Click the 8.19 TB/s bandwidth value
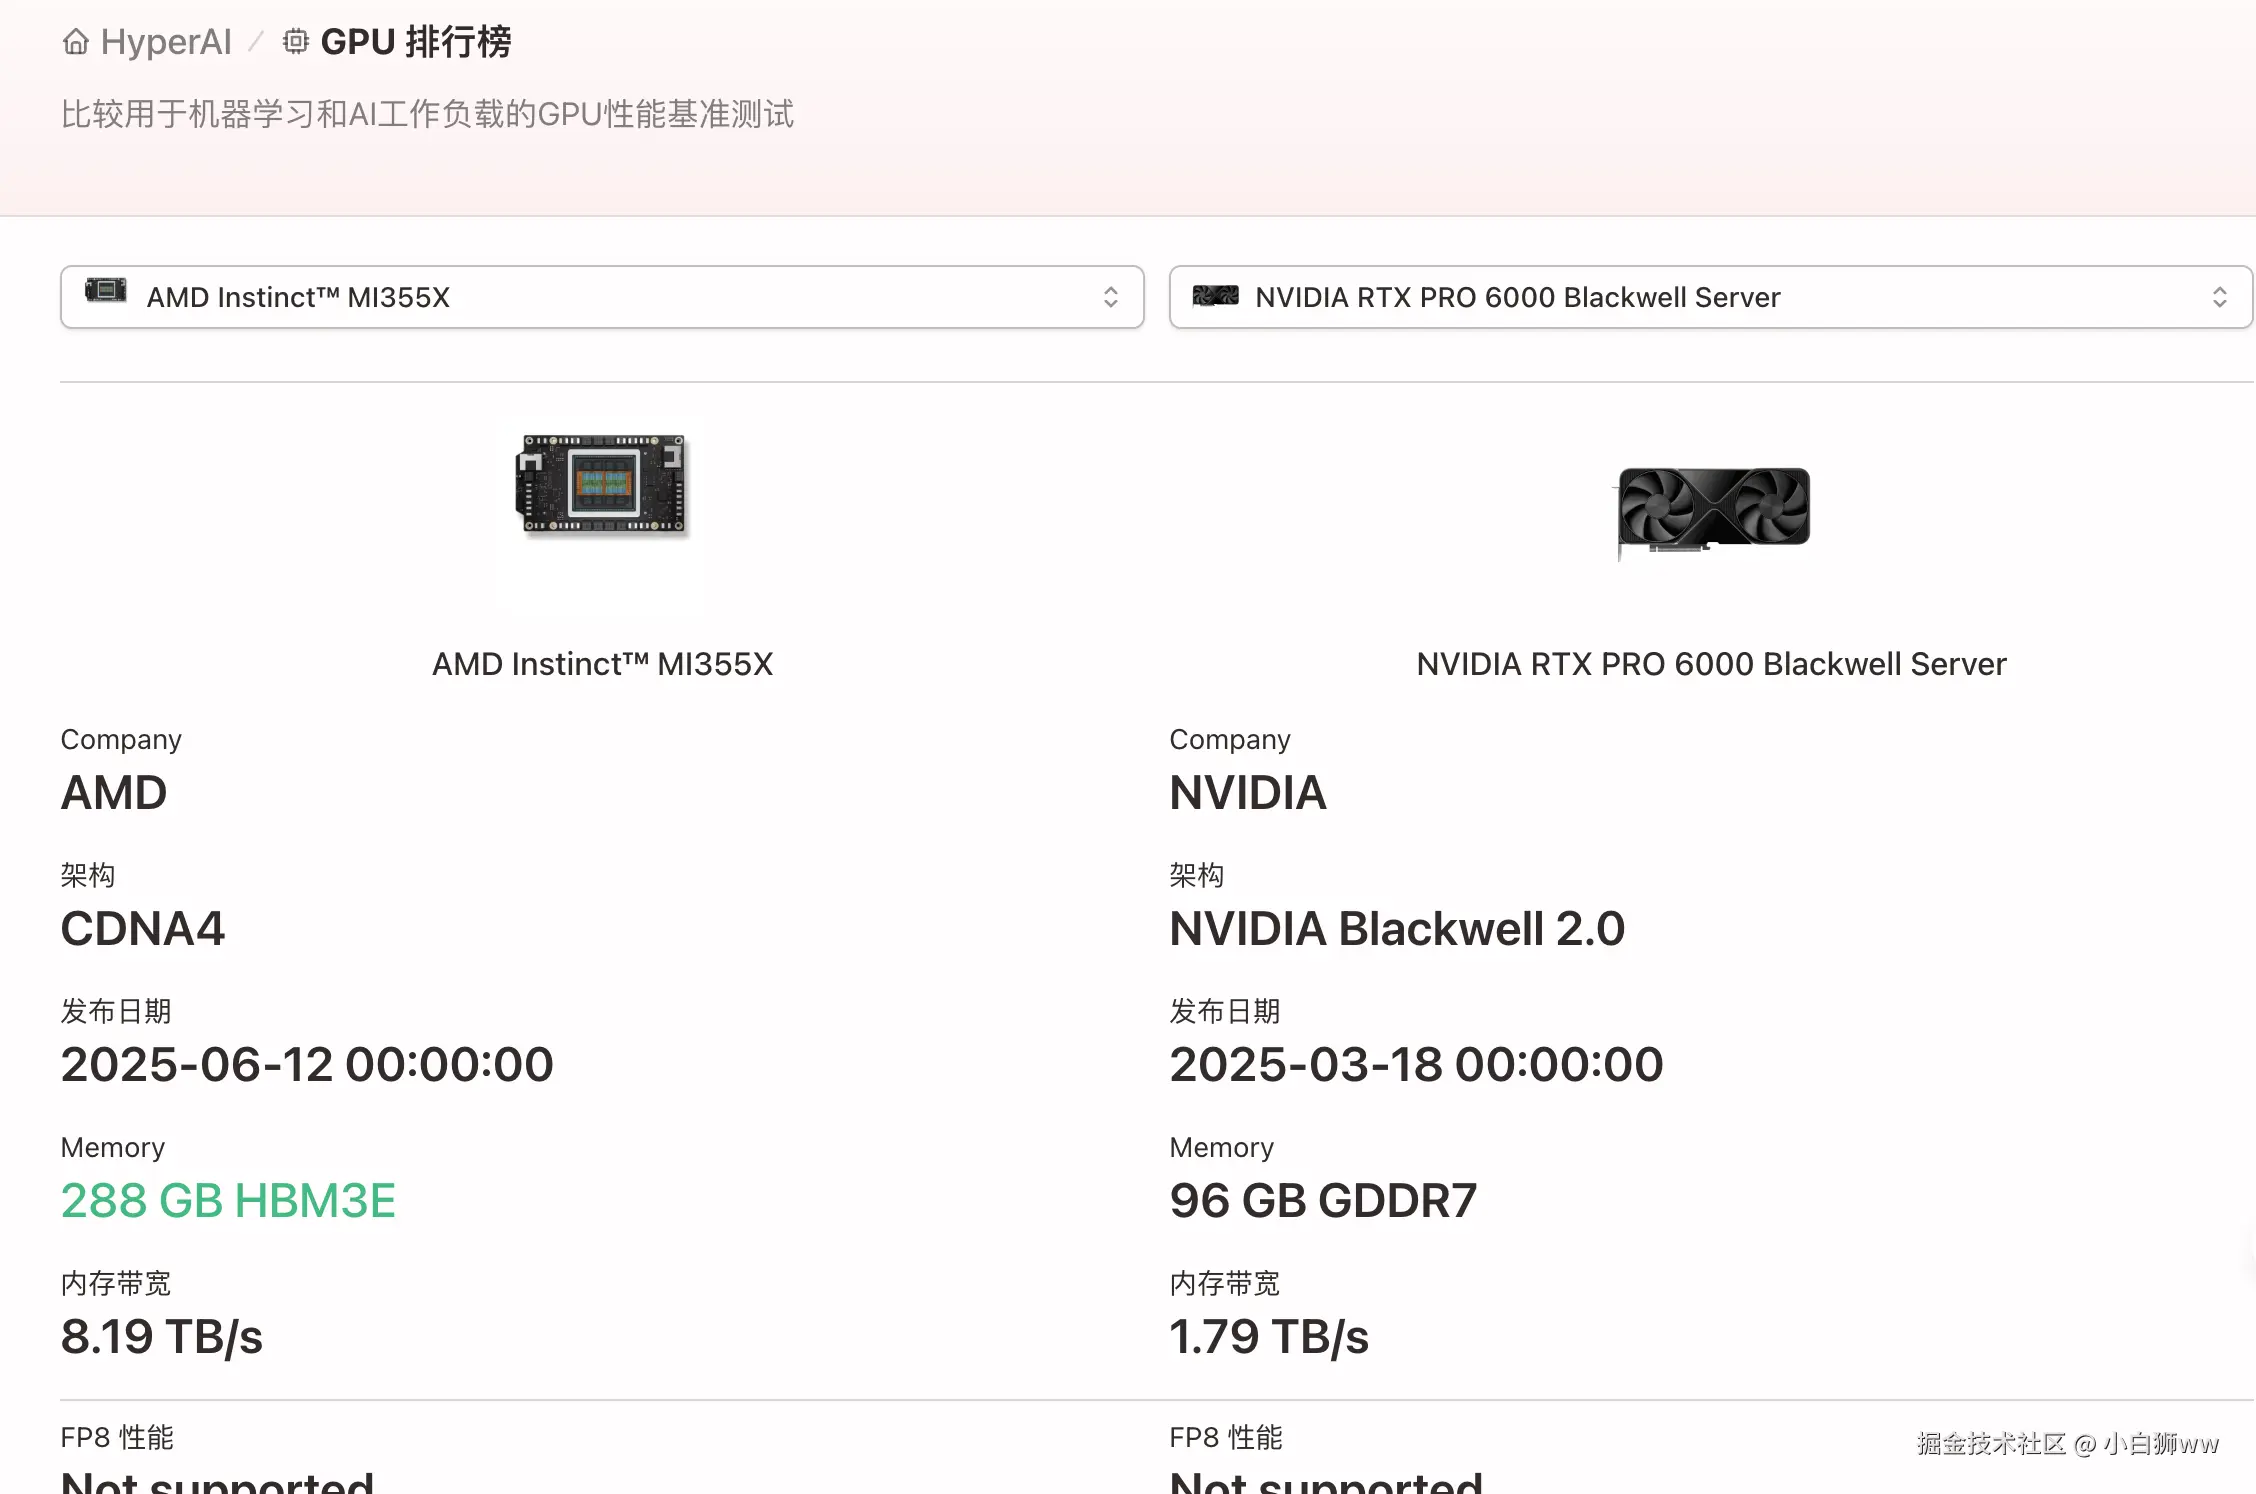Screen dimensions: 2256x1494 (x=161, y=1336)
